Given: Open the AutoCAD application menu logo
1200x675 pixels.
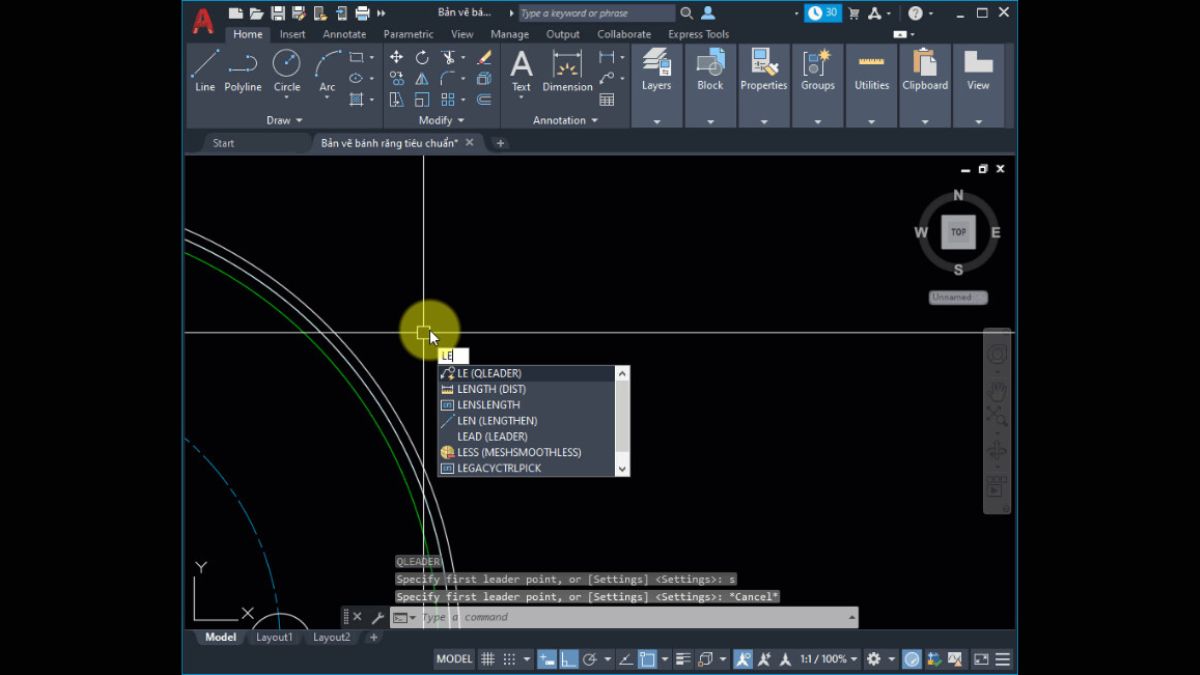Looking at the screenshot, I should (203, 21).
